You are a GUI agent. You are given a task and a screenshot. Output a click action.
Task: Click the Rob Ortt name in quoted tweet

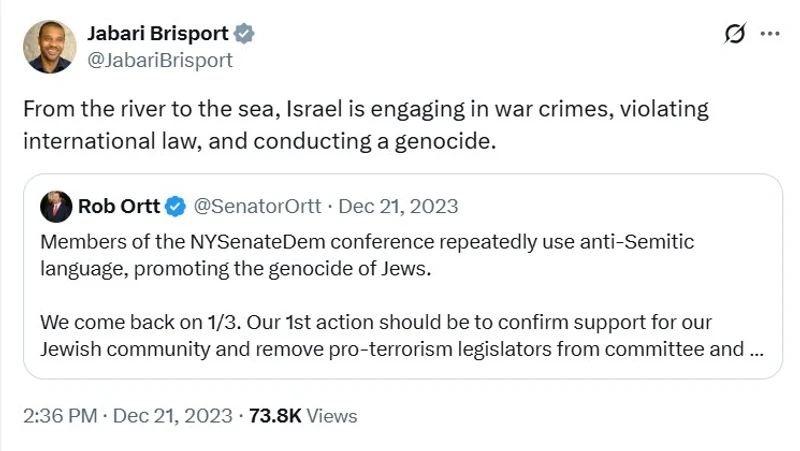pos(118,207)
